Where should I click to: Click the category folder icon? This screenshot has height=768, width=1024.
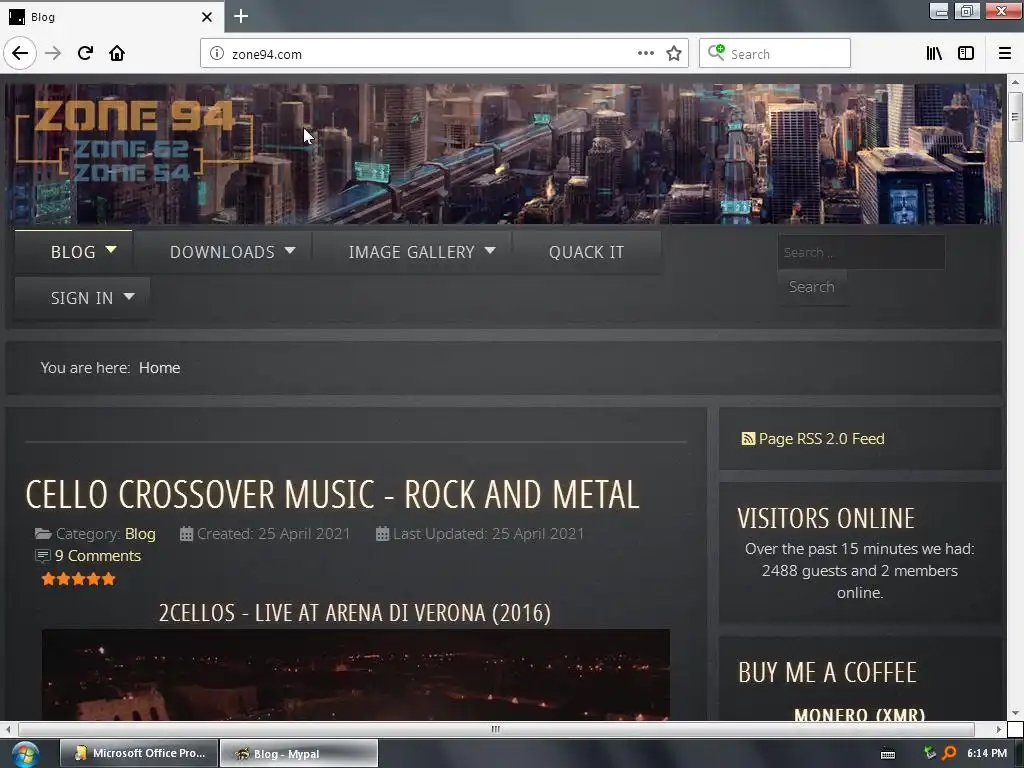pos(43,534)
